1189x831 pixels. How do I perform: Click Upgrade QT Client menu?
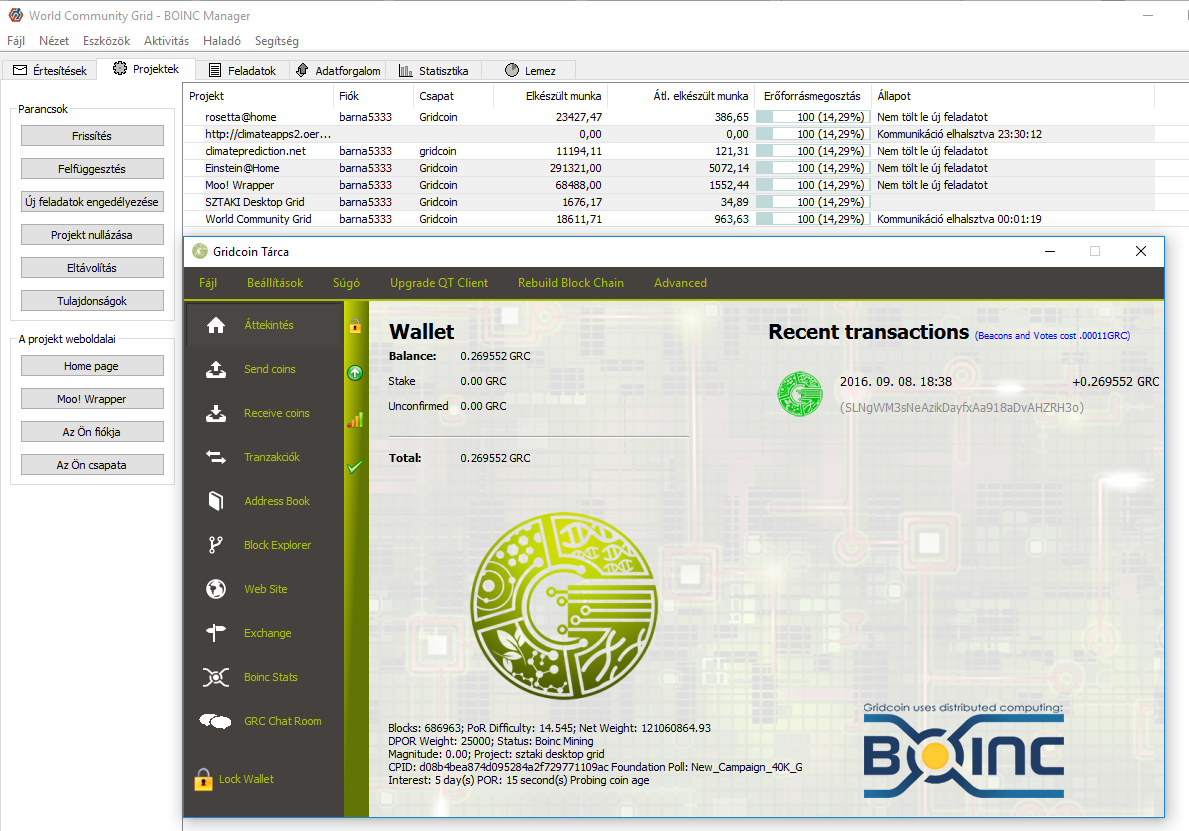[x=439, y=283]
